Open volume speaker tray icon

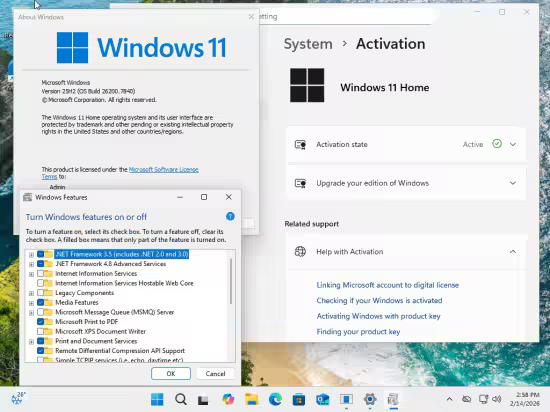pos(496,399)
